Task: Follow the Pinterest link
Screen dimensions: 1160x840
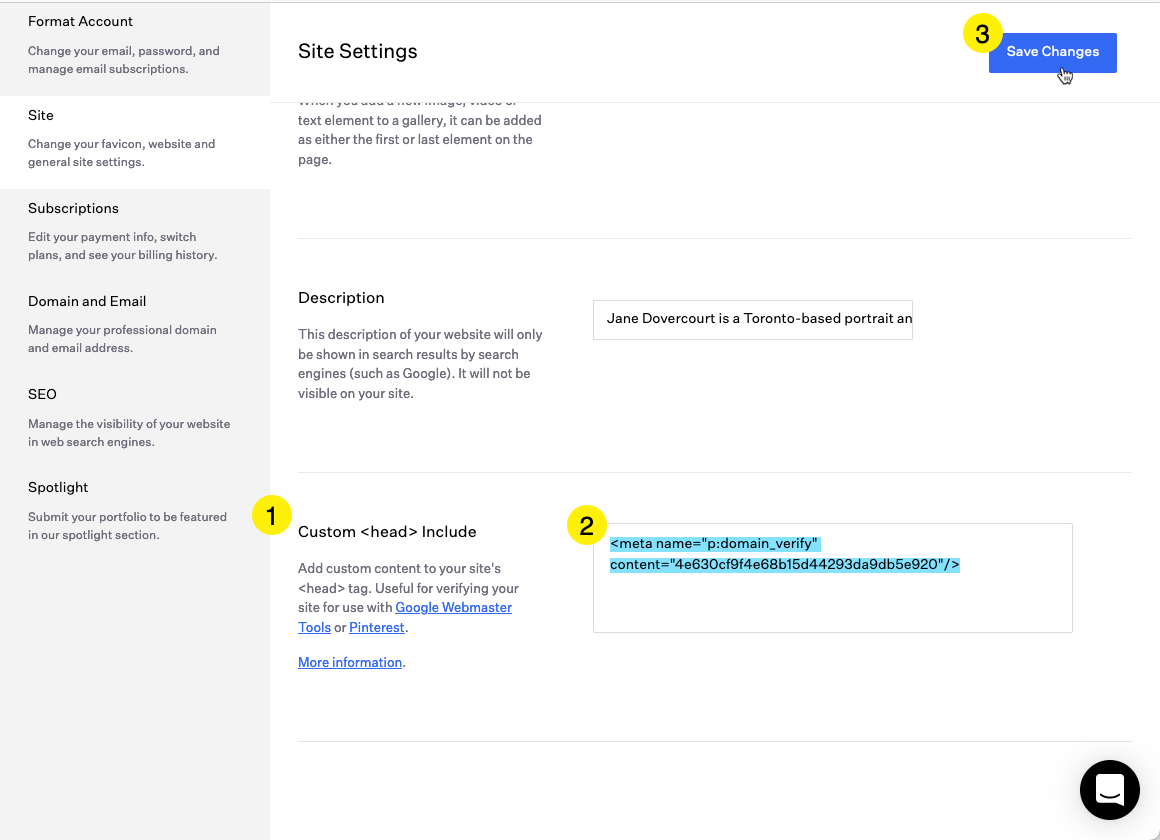Action: pyautogui.click(x=377, y=627)
